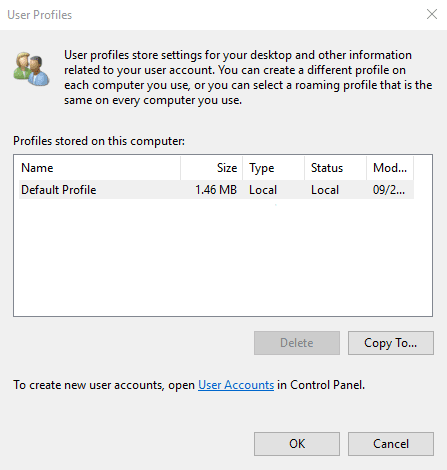The image size is (447, 470).
Task: Click the Delete button
Action: pos(297,343)
